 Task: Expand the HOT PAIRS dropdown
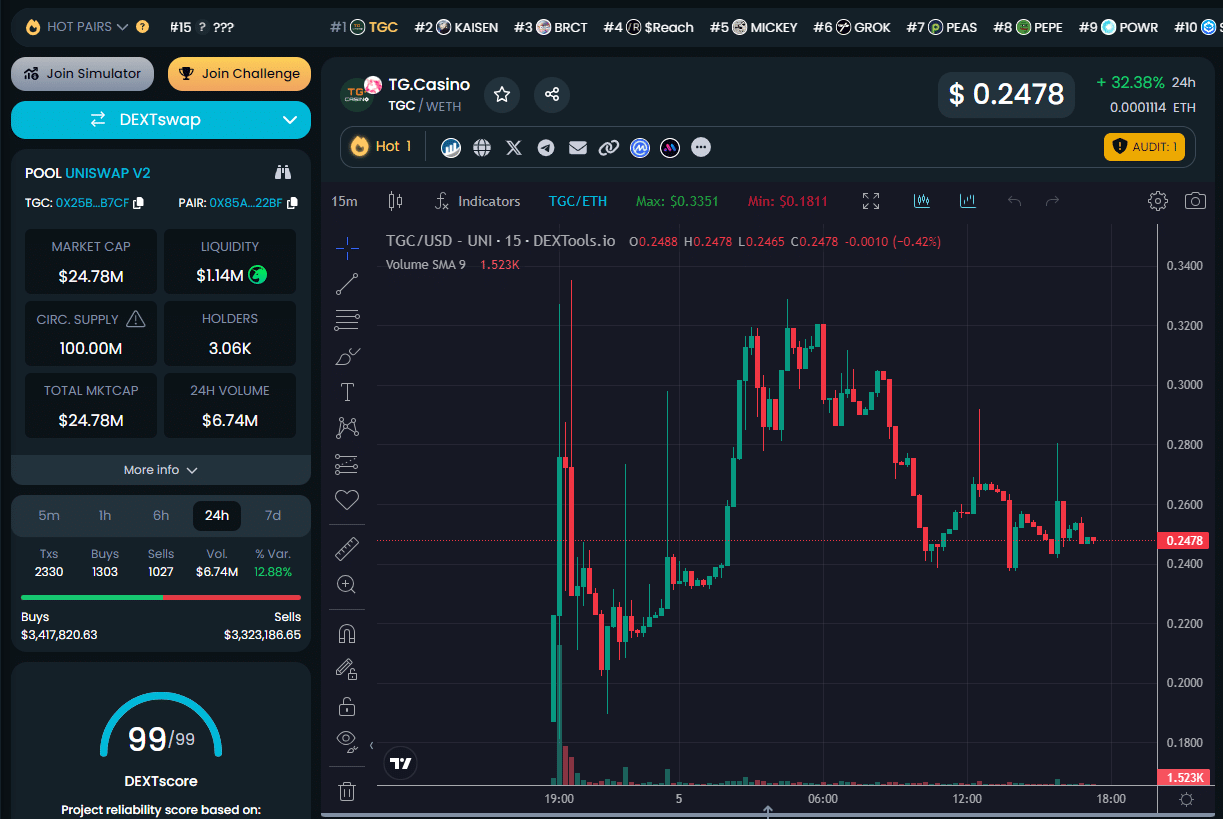88,27
